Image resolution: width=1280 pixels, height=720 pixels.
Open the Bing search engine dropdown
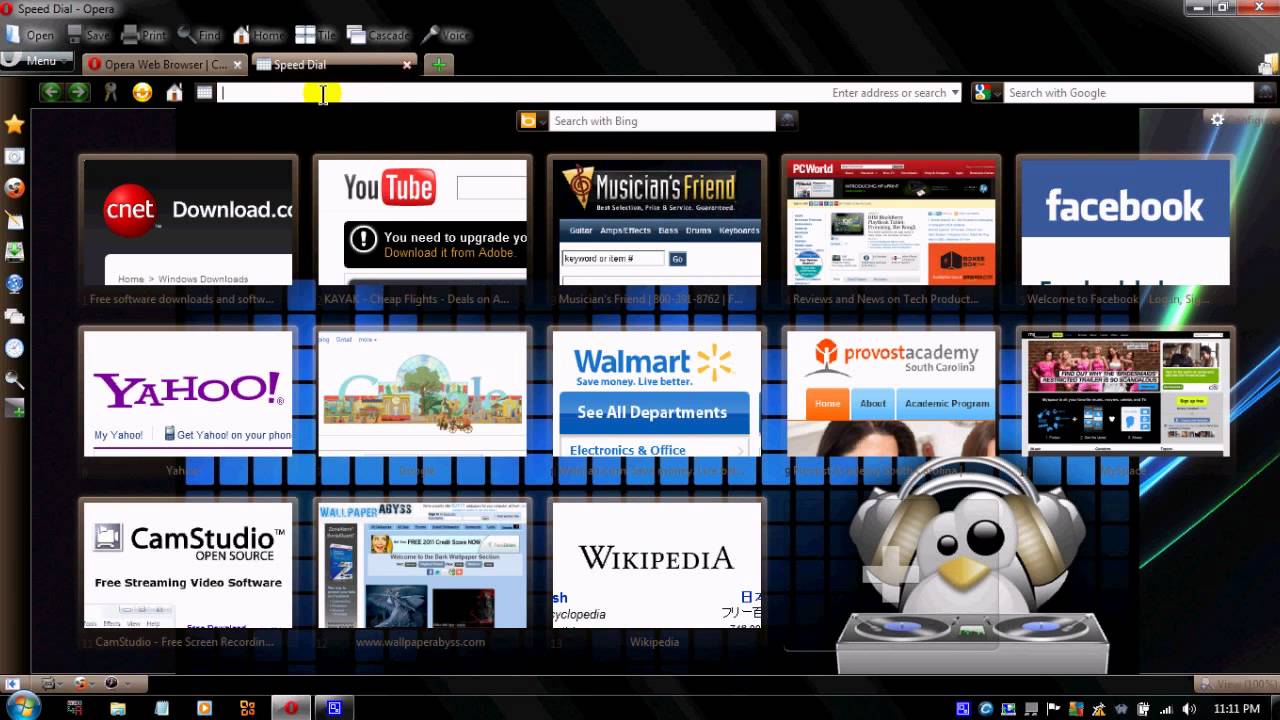coord(533,121)
